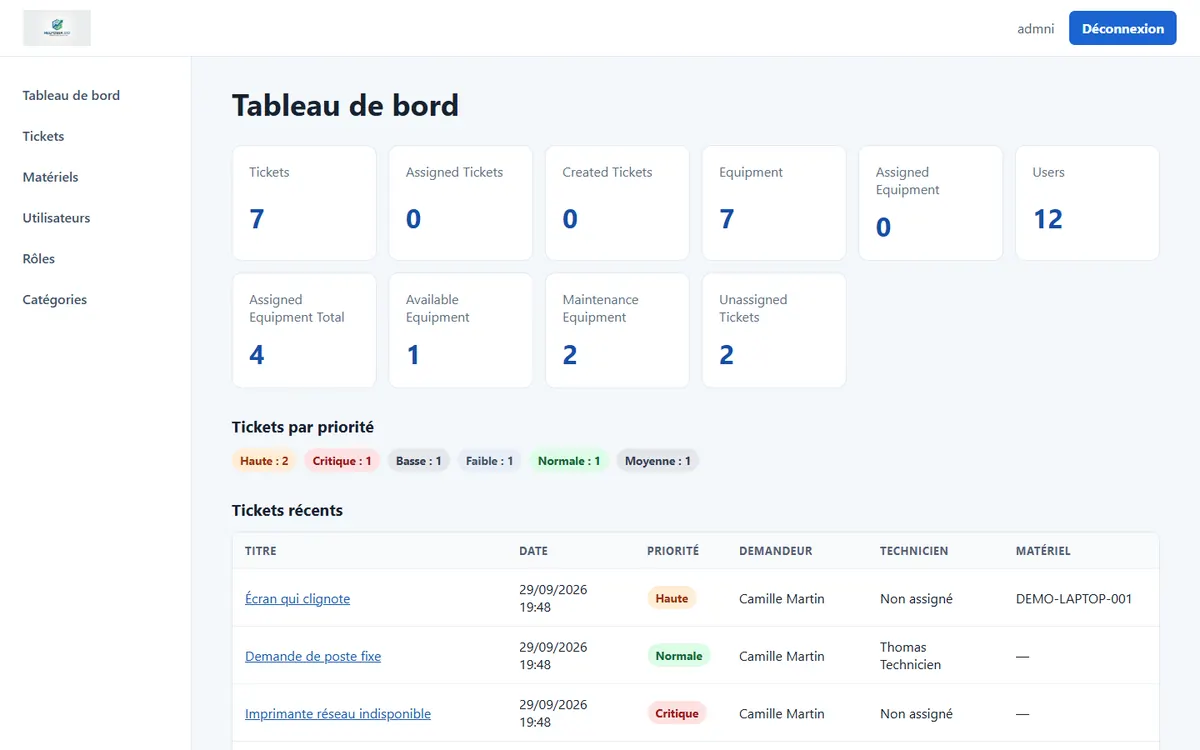Click the Users card showing 12
This screenshot has width=1200, height=750.
tap(1087, 203)
